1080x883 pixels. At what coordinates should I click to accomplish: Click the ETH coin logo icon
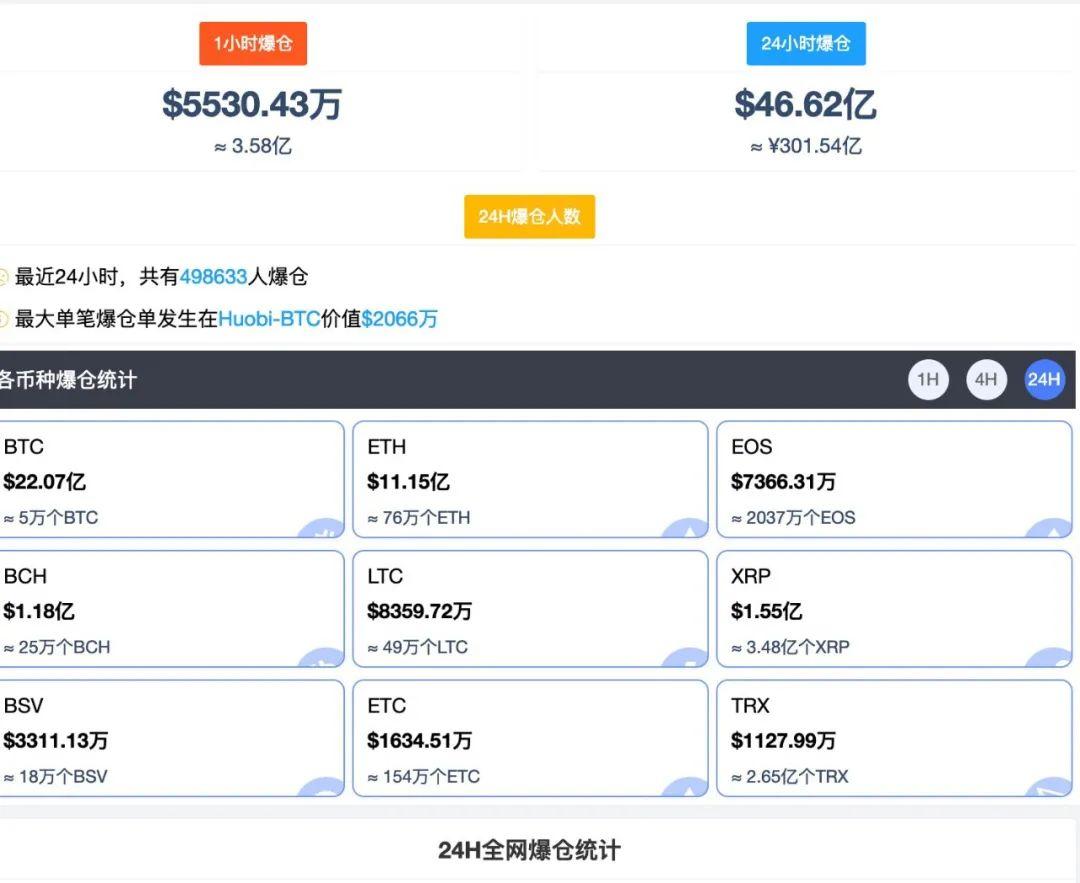(x=685, y=531)
